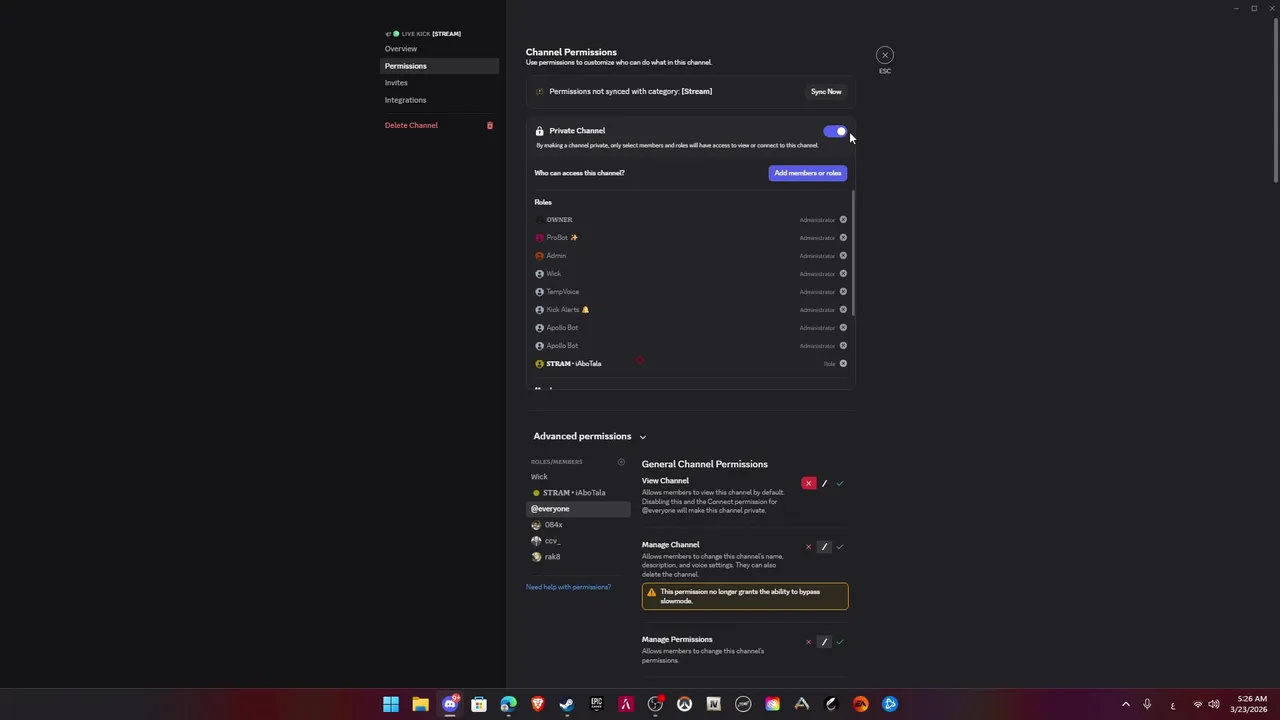
Task: Set Manage Channel permission to neutral
Action: (x=824, y=547)
